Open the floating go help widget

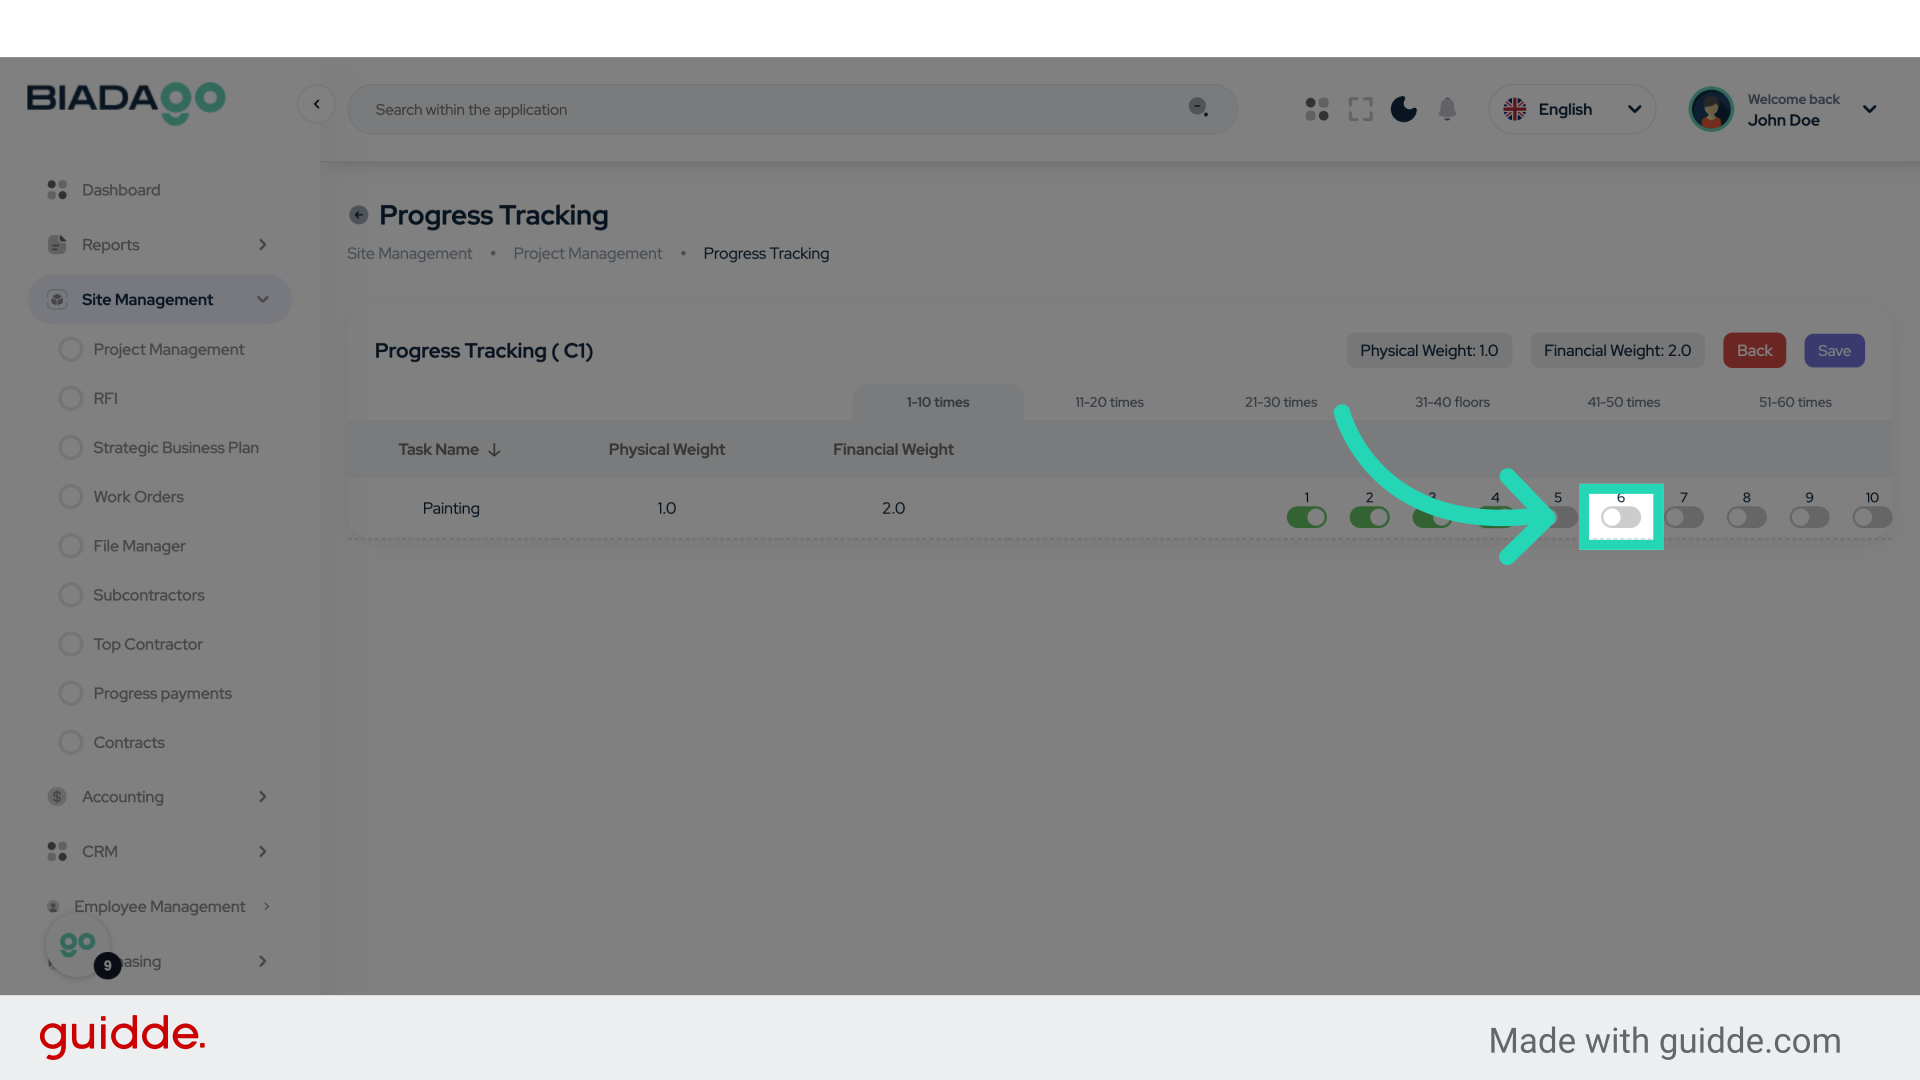coord(78,944)
